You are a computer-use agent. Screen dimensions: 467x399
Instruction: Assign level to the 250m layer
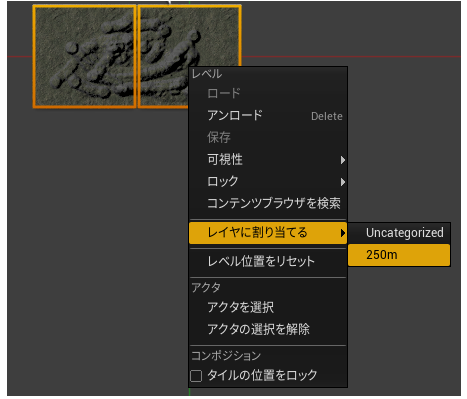(x=399, y=255)
